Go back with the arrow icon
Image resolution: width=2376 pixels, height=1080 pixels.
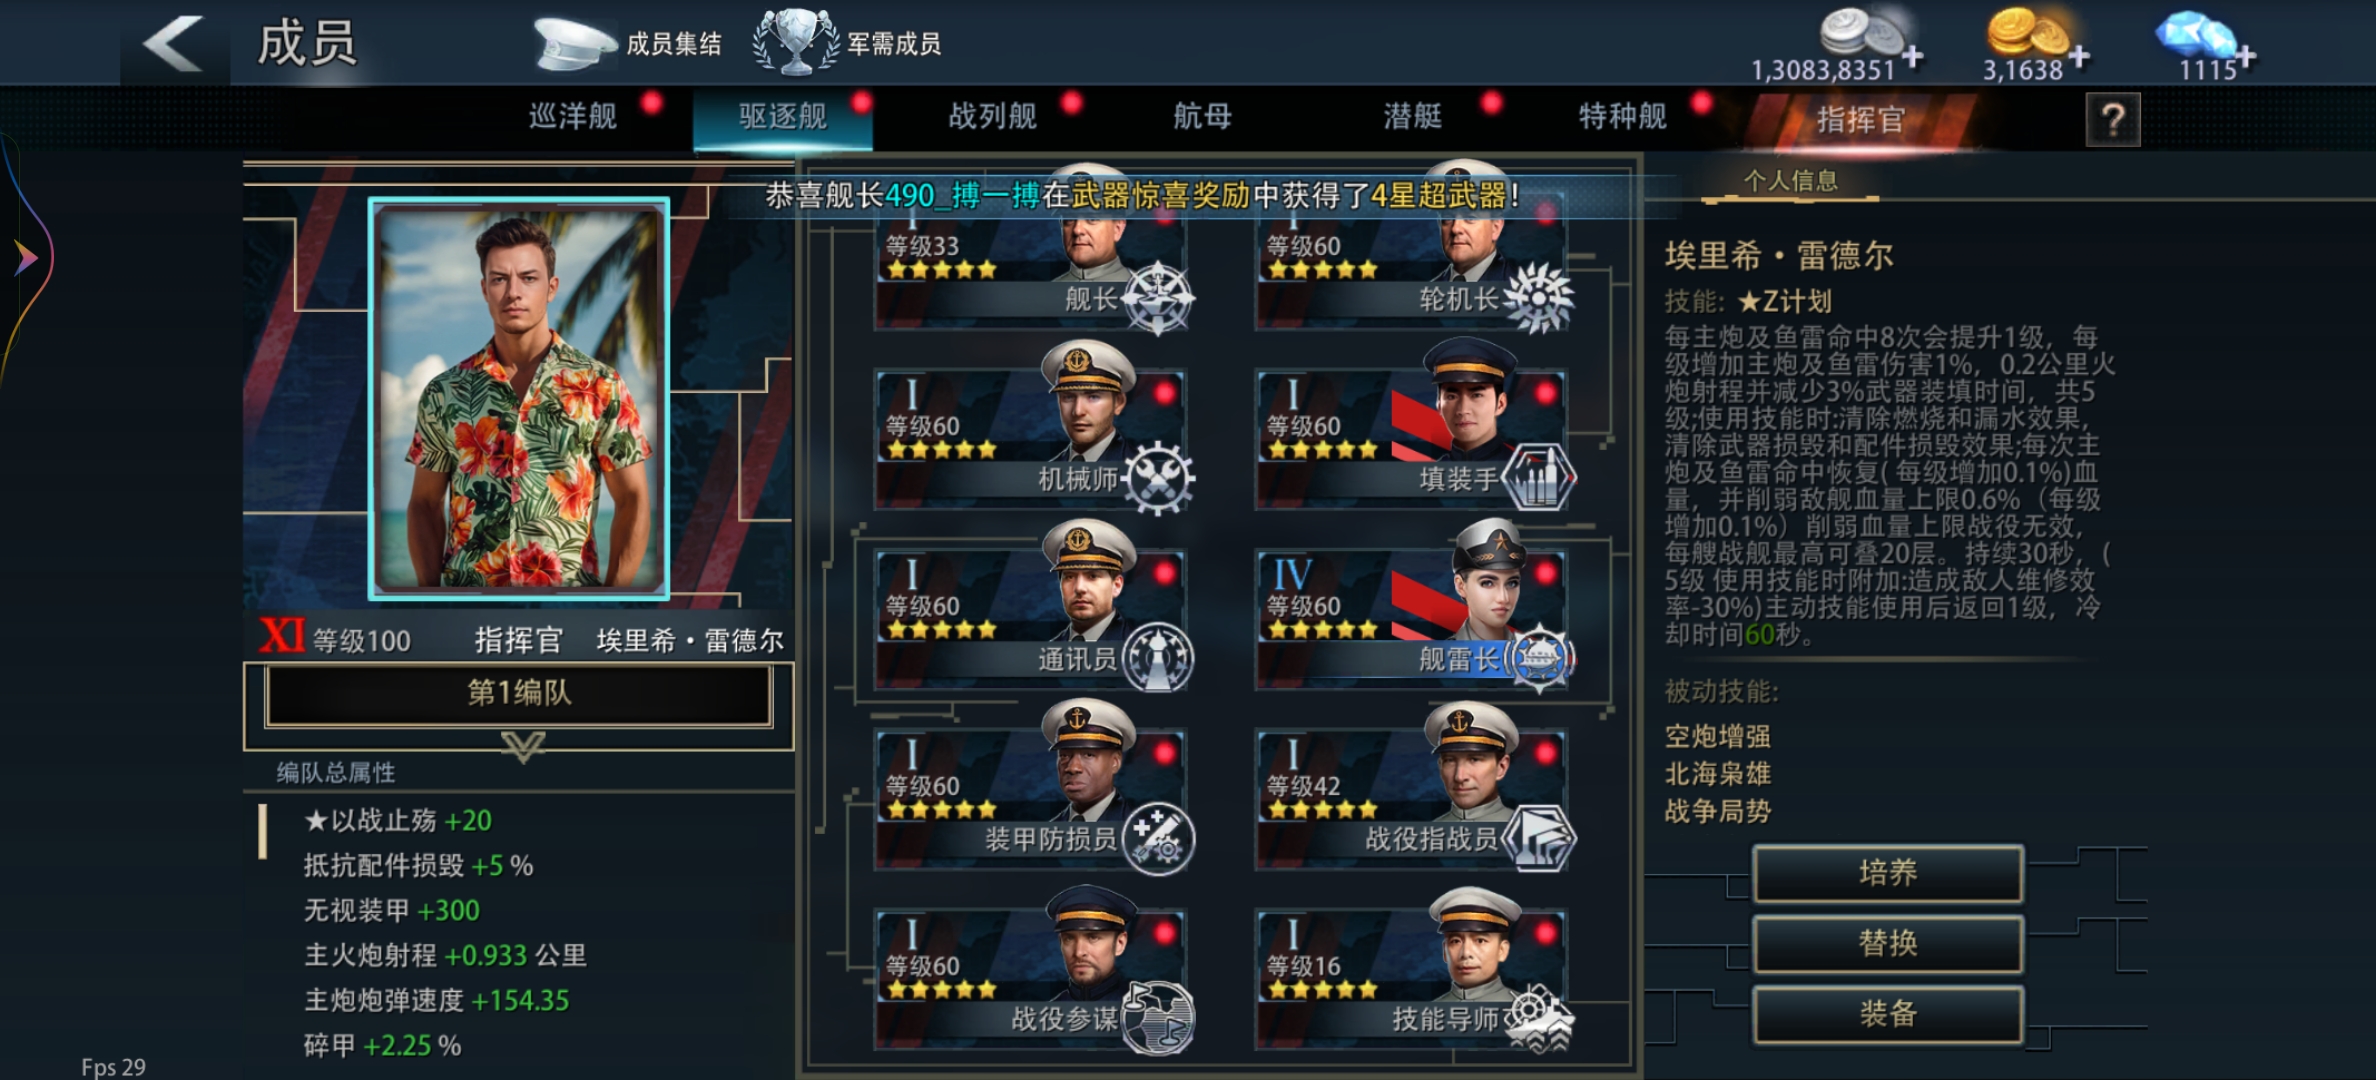point(174,44)
